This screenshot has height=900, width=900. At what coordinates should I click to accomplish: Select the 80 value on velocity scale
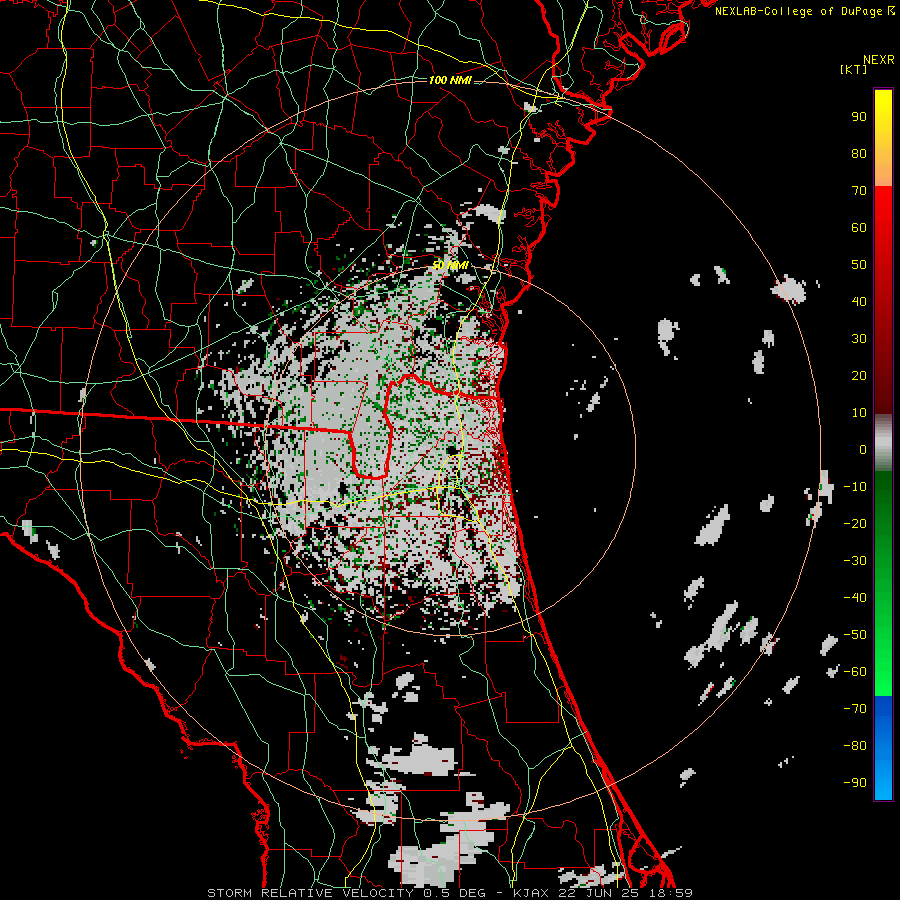(859, 153)
